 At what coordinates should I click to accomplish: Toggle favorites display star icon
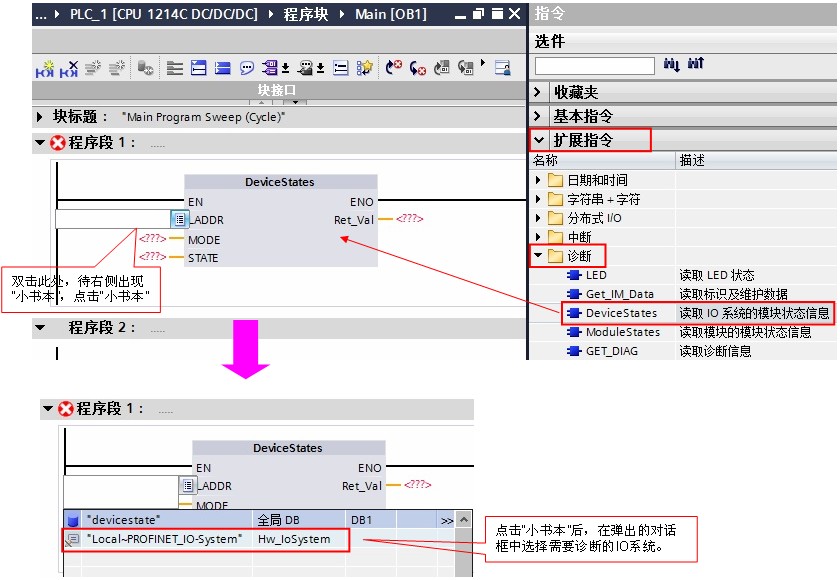click(x=365, y=68)
